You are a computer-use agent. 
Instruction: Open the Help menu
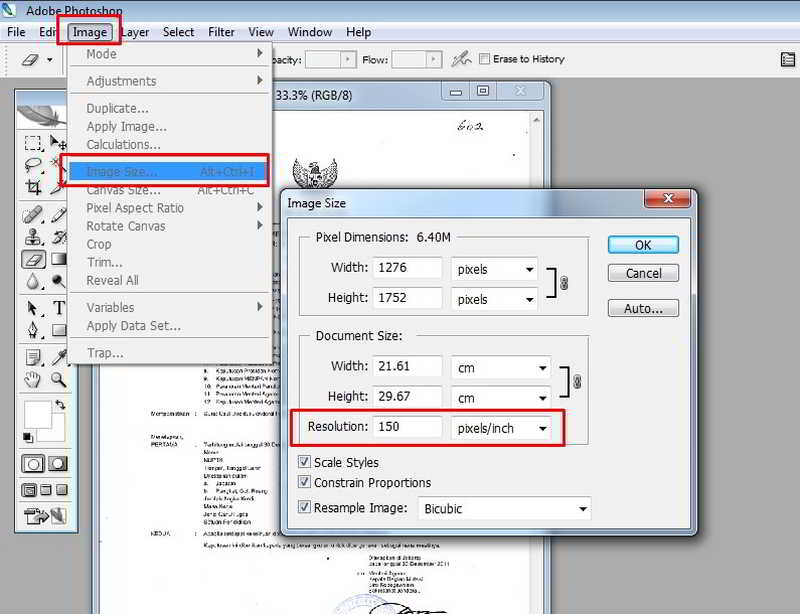[x=358, y=32]
